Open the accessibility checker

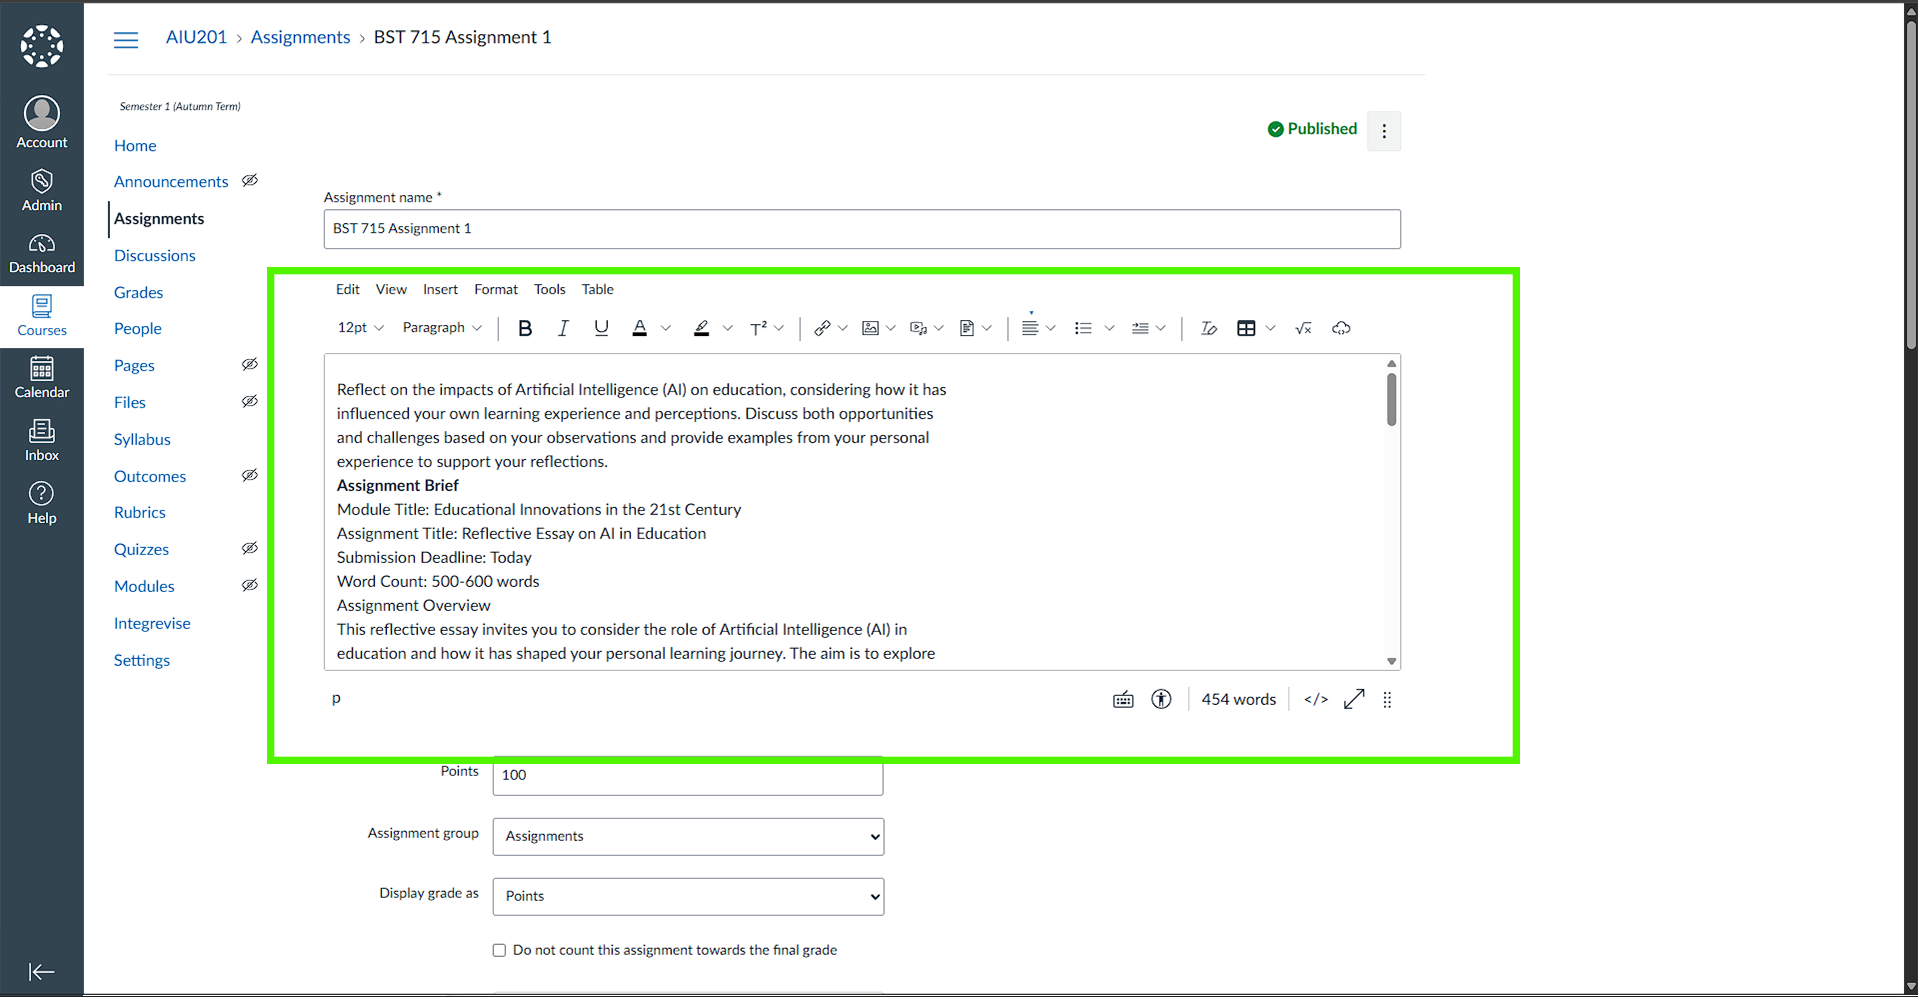[1161, 700]
